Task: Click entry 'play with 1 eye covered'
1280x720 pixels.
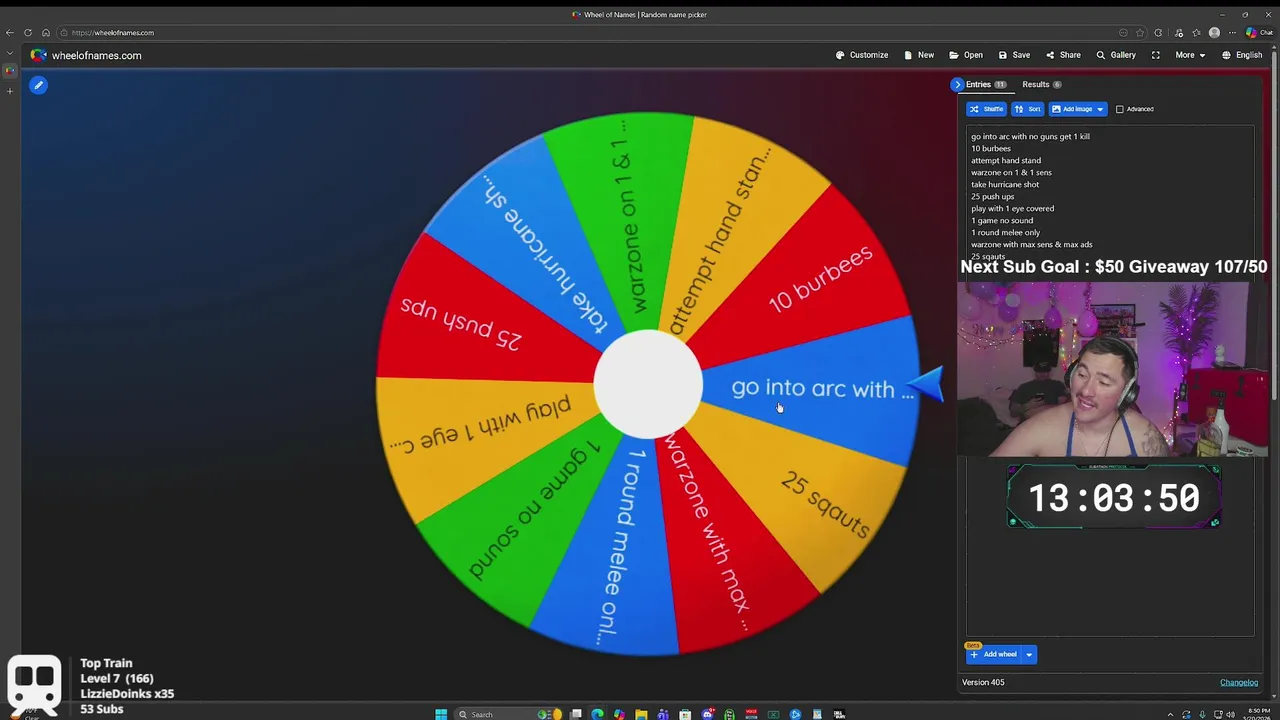Action: (x=1012, y=208)
